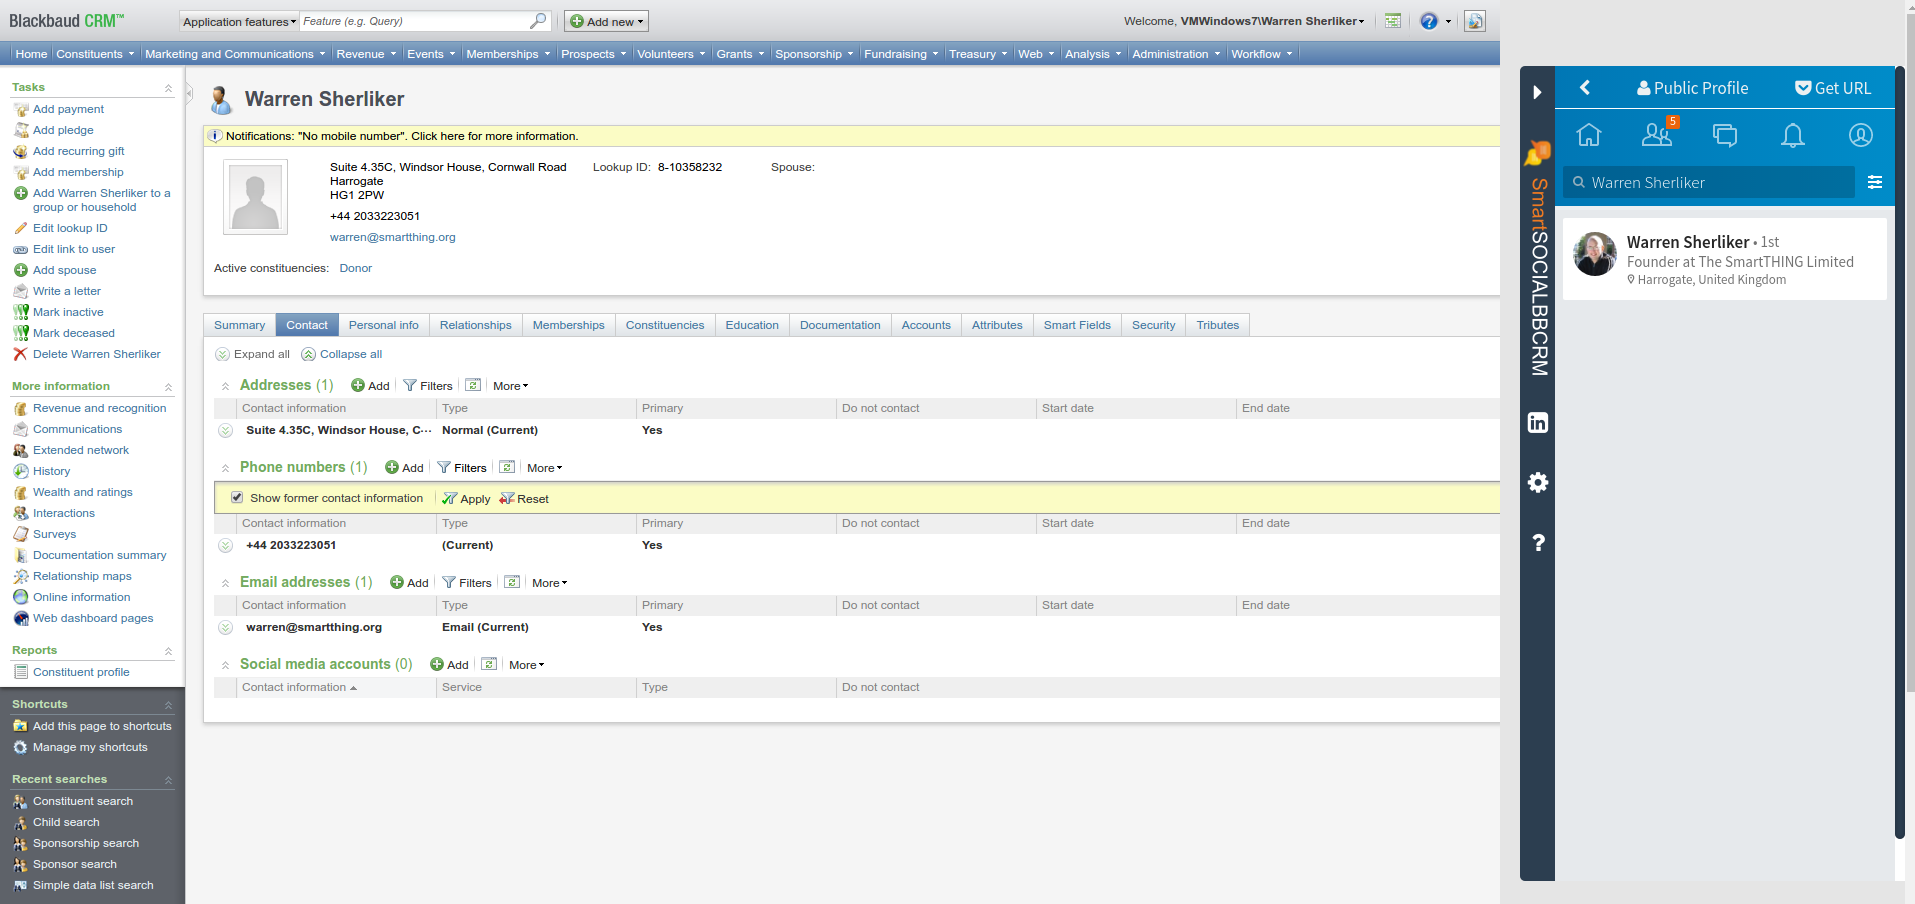Open Filters for Email addresses
The image size is (1915, 904).
(467, 583)
